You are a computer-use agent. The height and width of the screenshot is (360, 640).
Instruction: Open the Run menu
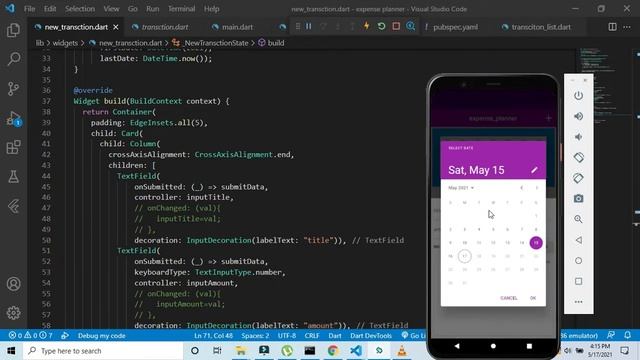click(x=153, y=9)
